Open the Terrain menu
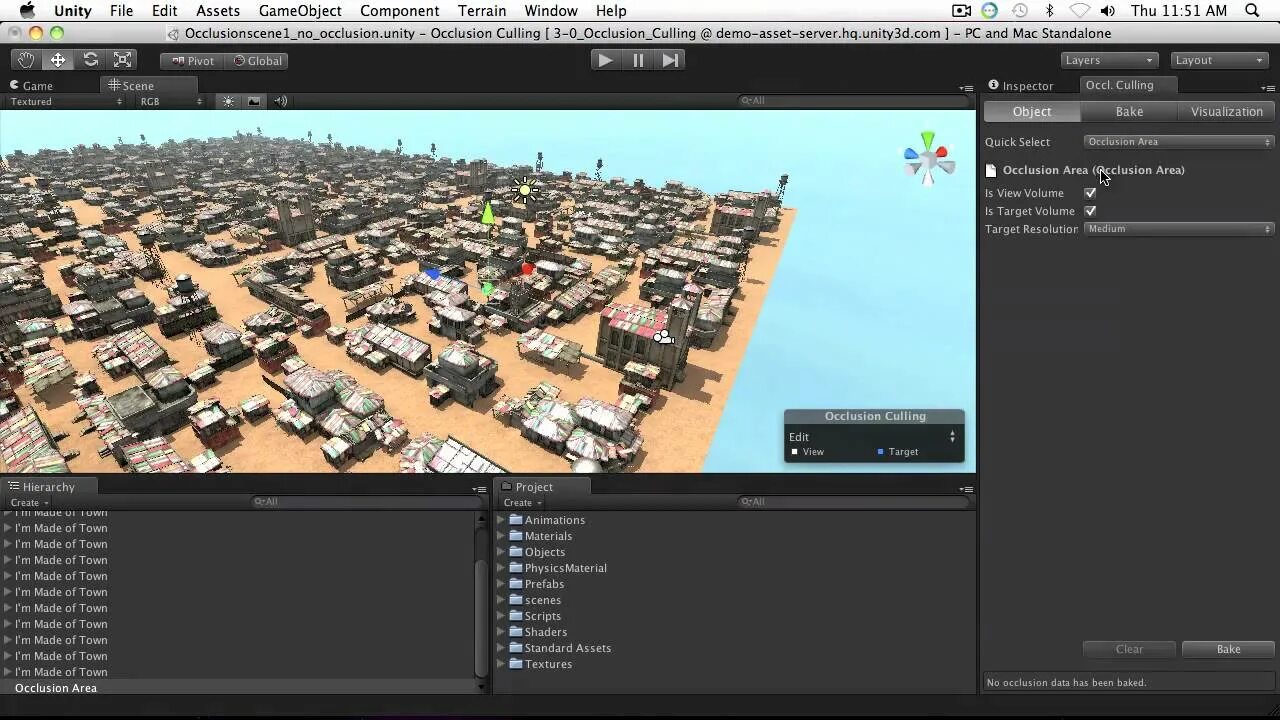This screenshot has height=720, width=1280. coord(482,11)
